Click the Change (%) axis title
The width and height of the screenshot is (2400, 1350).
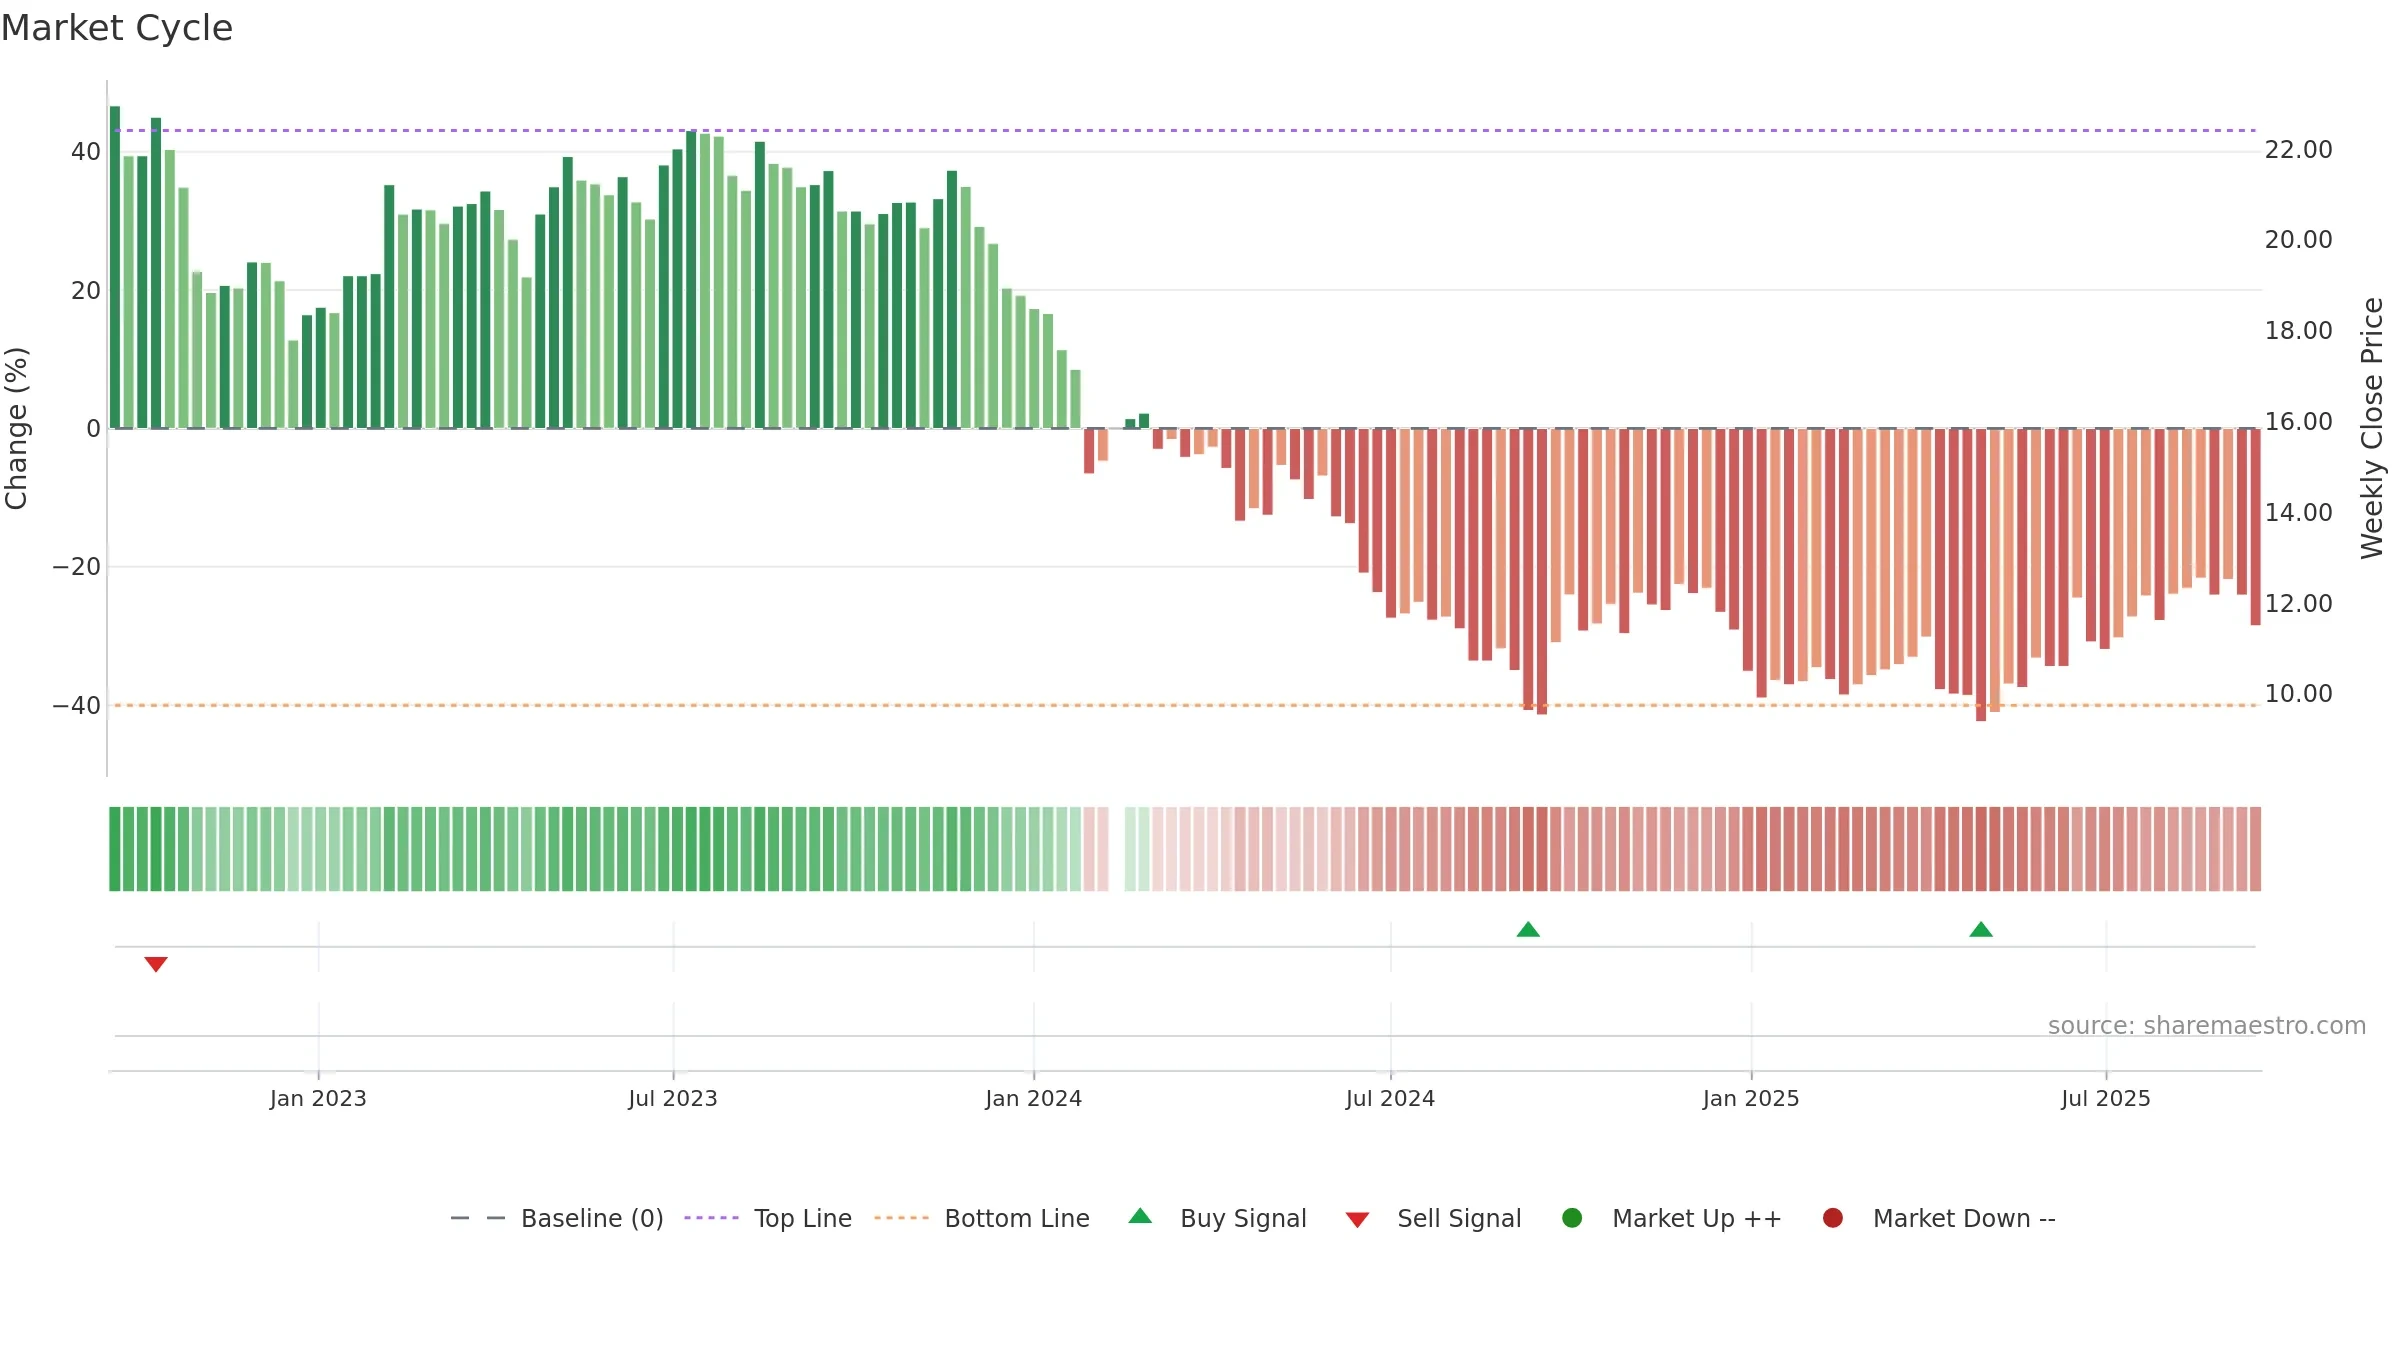tap(16, 428)
